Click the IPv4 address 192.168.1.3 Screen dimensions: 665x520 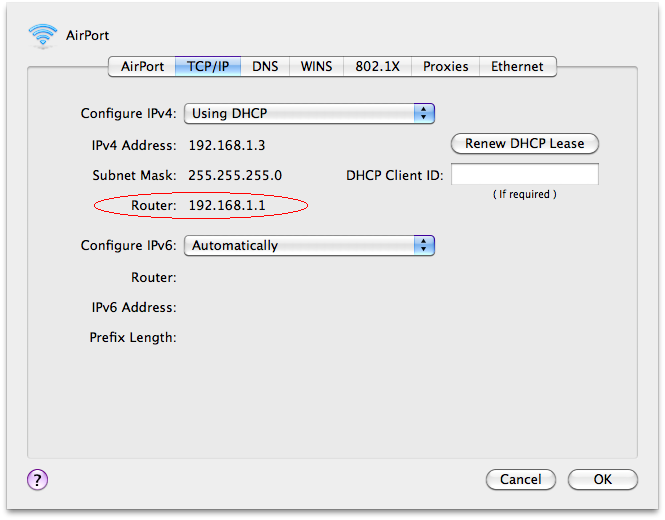click(x=227, y=145)
